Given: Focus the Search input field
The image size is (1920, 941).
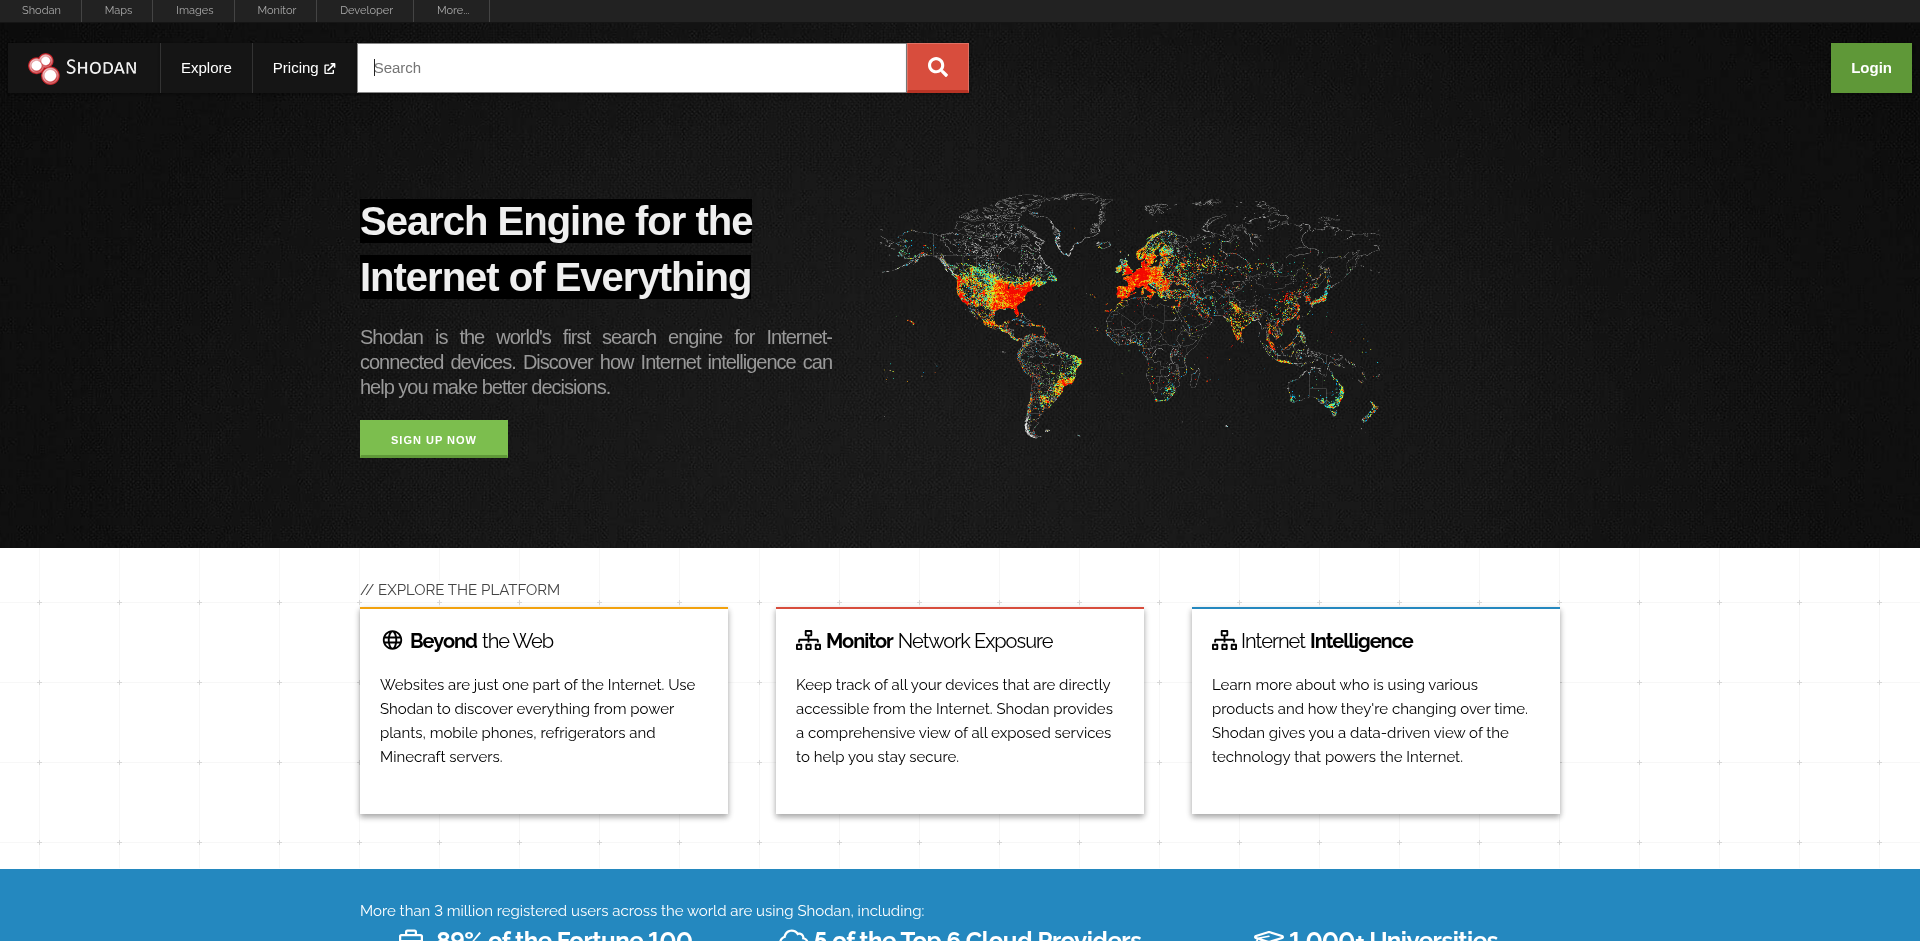Looking at the screenshot, I should click(x=632, y=68).
